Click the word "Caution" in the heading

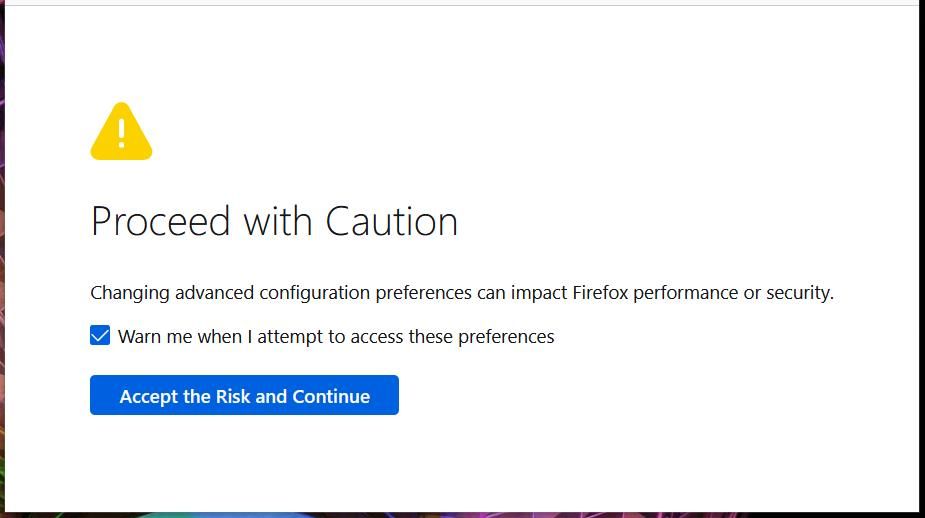(x=391, y=221)
